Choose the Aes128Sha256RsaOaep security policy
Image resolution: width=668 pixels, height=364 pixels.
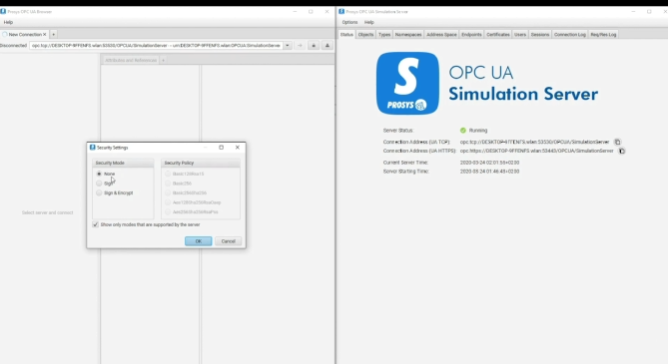pyautogui.click(x=168, y=202)
